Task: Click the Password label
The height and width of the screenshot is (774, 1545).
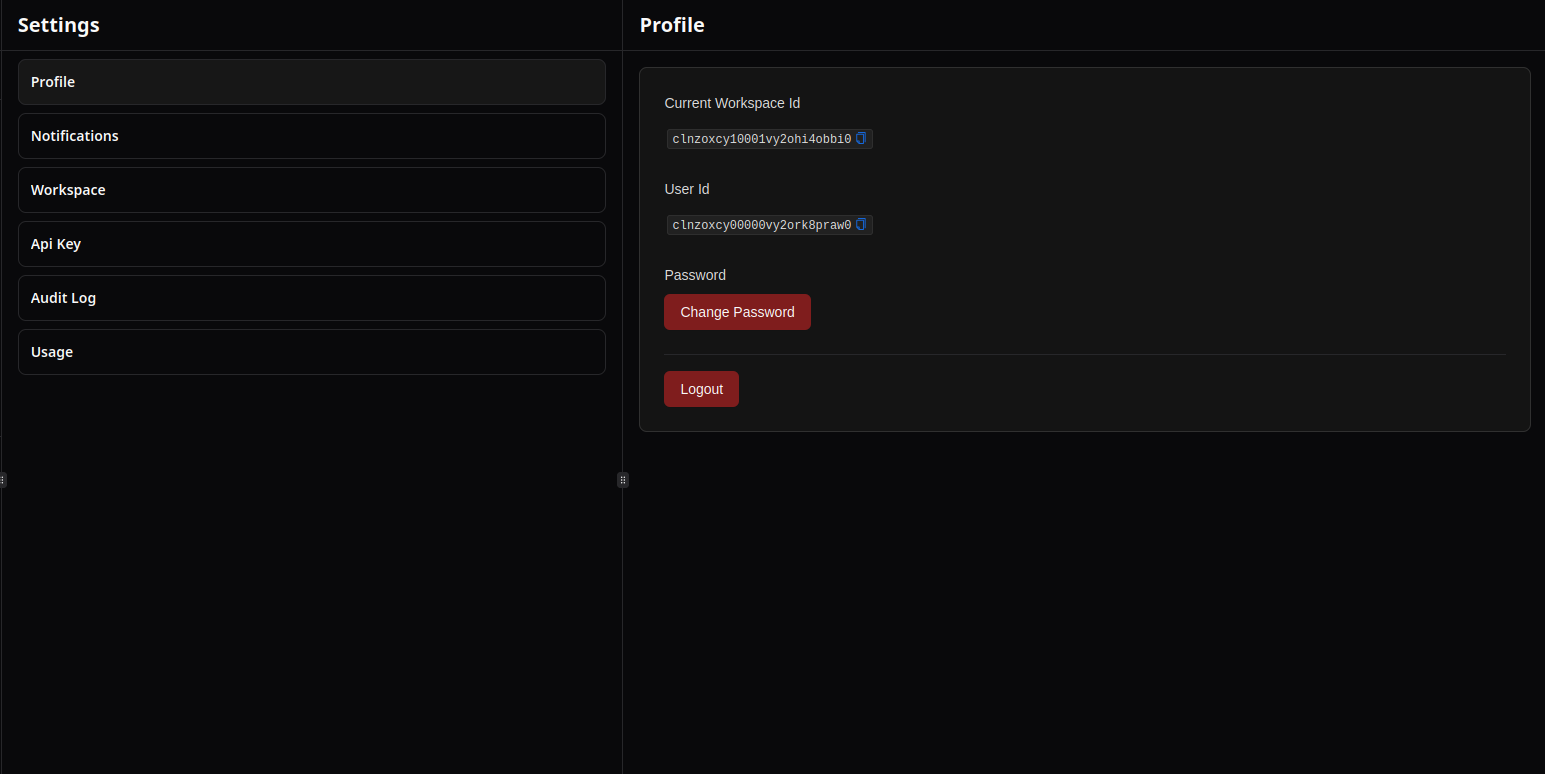Action: coord(695,275)
